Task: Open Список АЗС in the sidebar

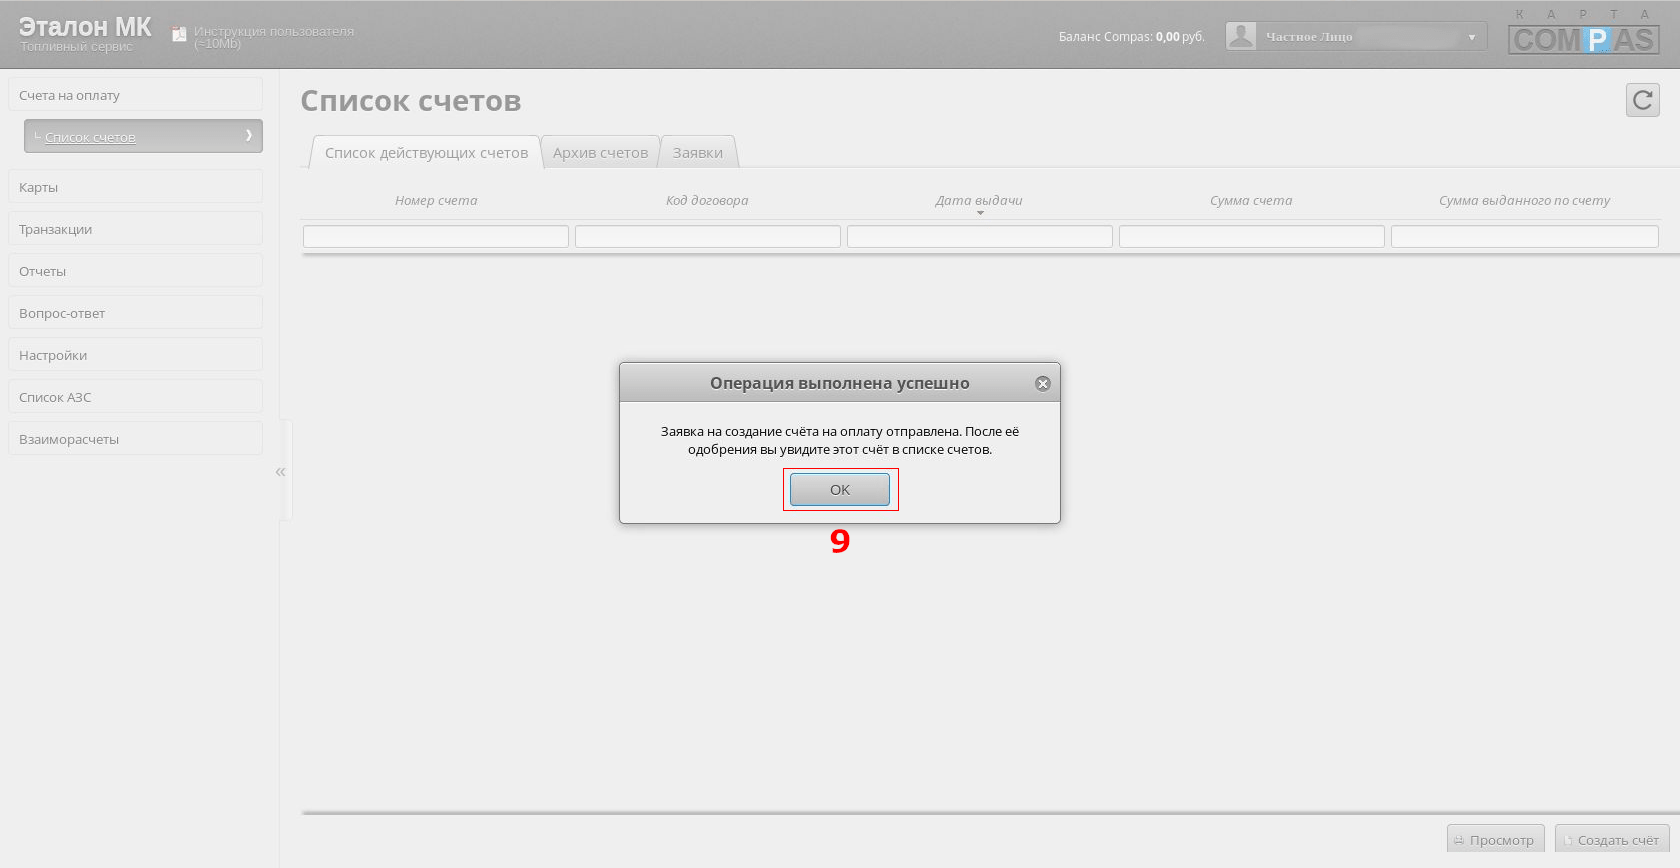Action: (135, 397)
